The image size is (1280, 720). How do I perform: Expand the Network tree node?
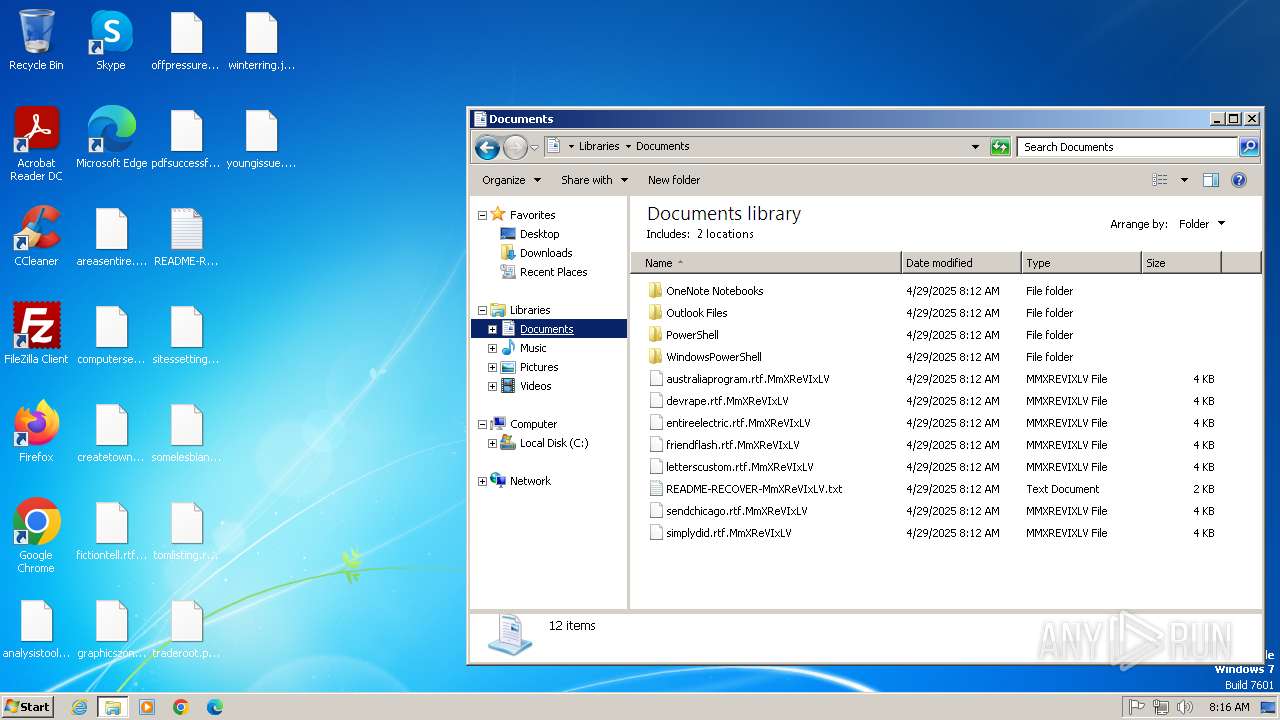point(482,481)
